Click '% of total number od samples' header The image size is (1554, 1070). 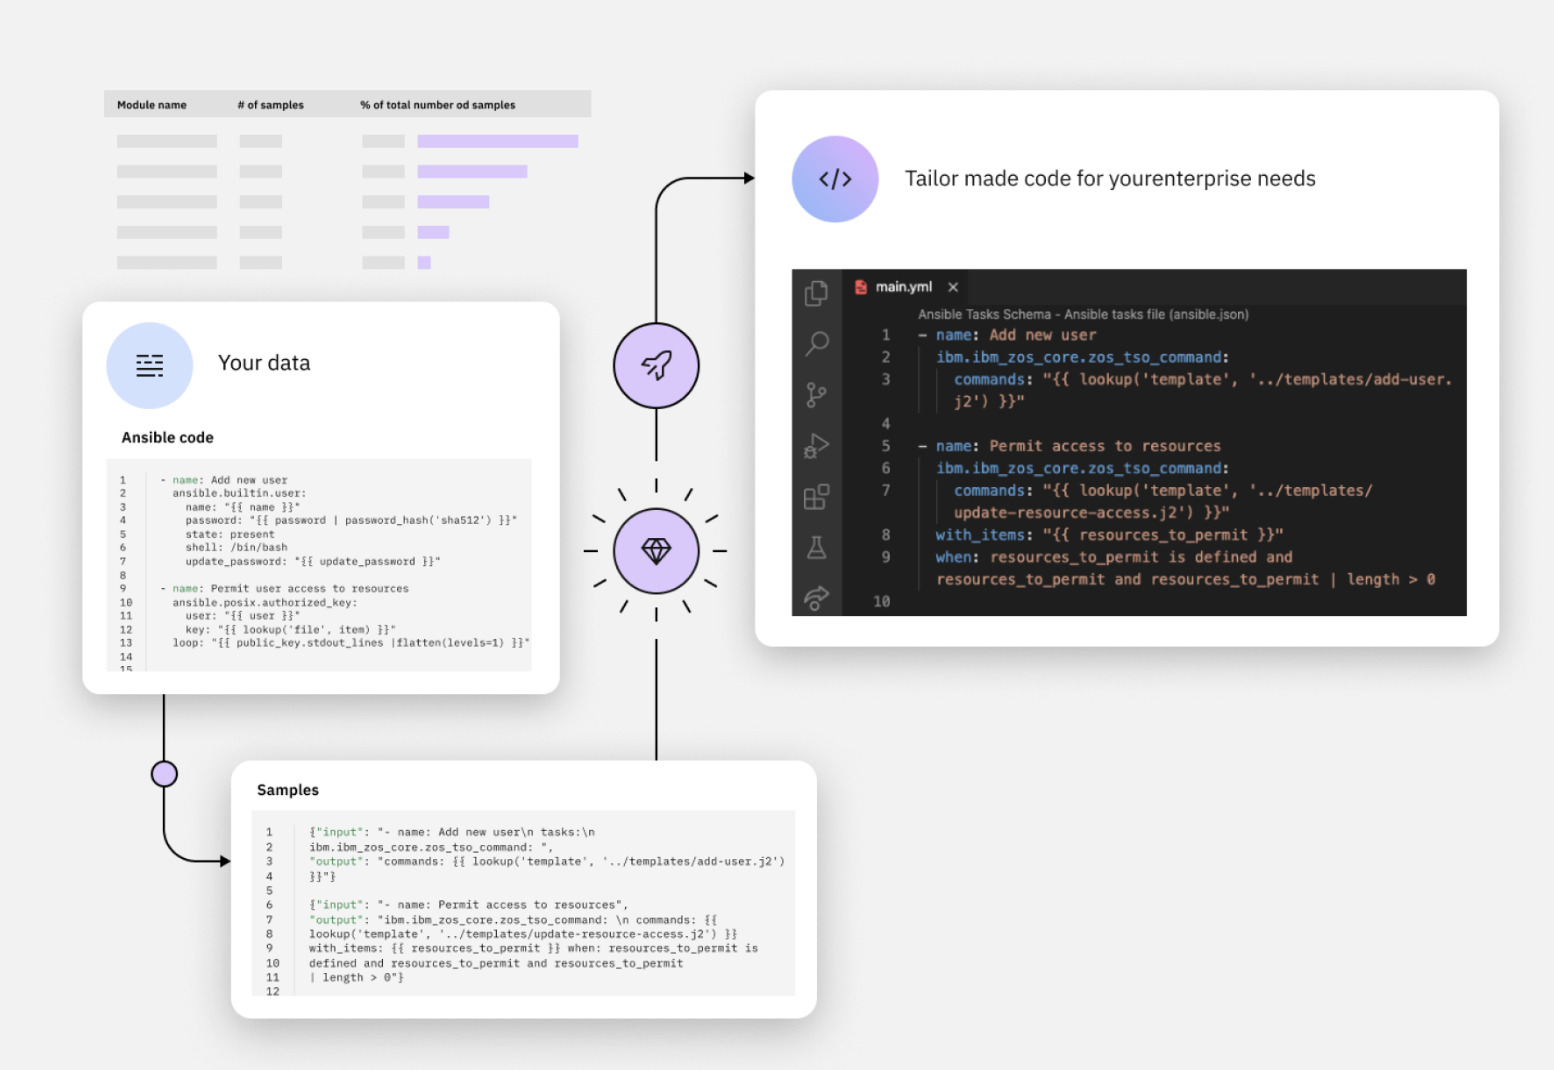[438, 105]
